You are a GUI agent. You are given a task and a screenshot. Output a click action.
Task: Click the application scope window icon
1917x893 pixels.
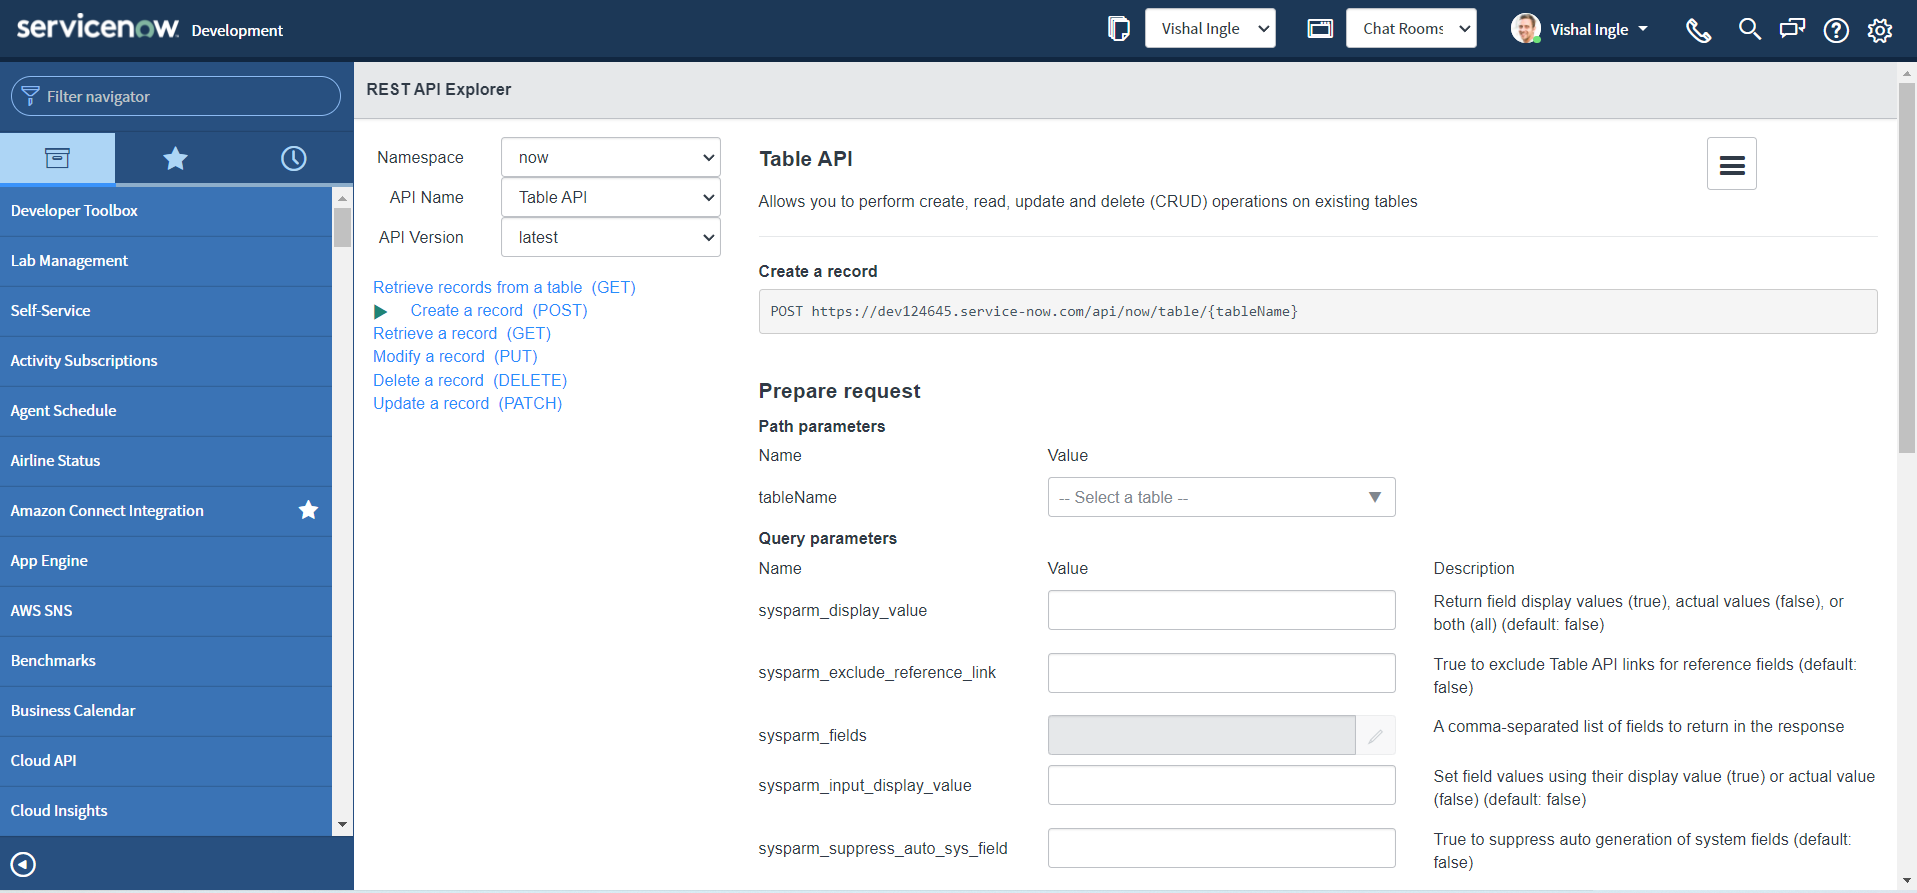(x=1320, y=29)
